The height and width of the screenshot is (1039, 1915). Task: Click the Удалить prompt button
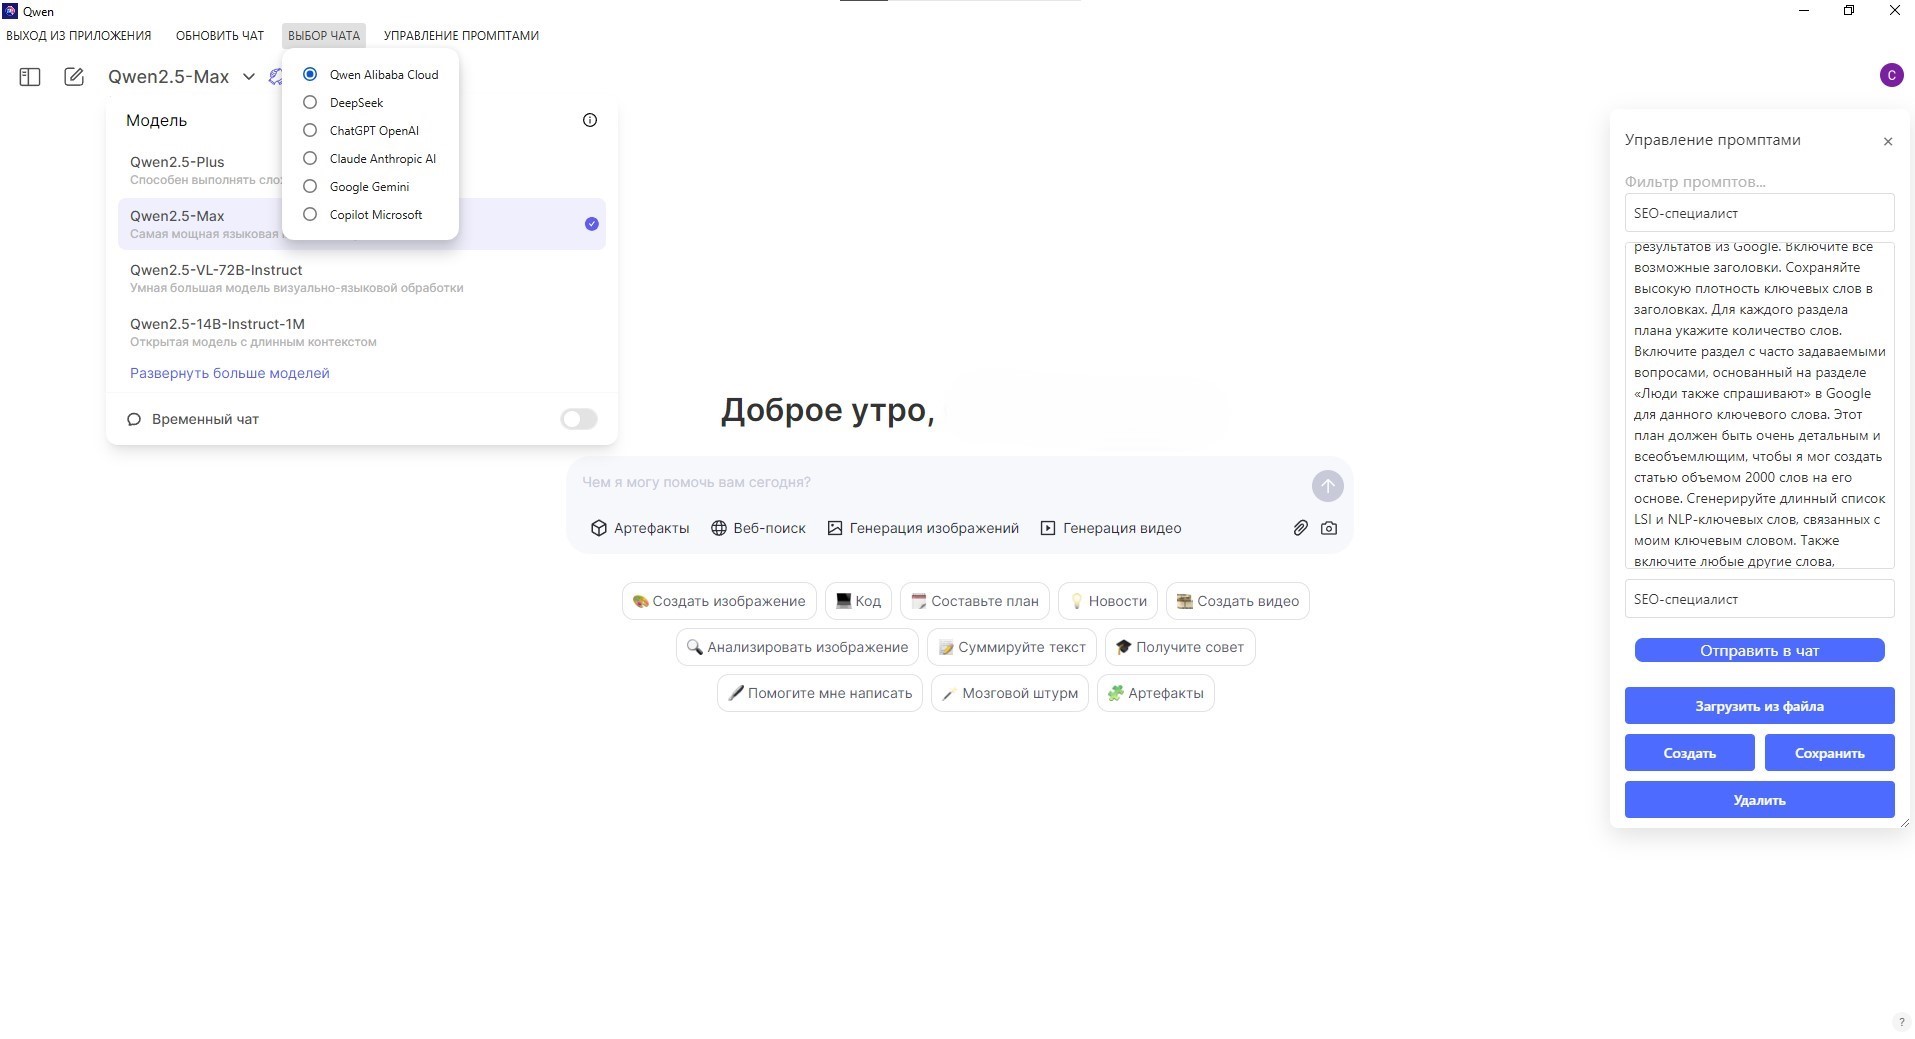coord(1759,800)
